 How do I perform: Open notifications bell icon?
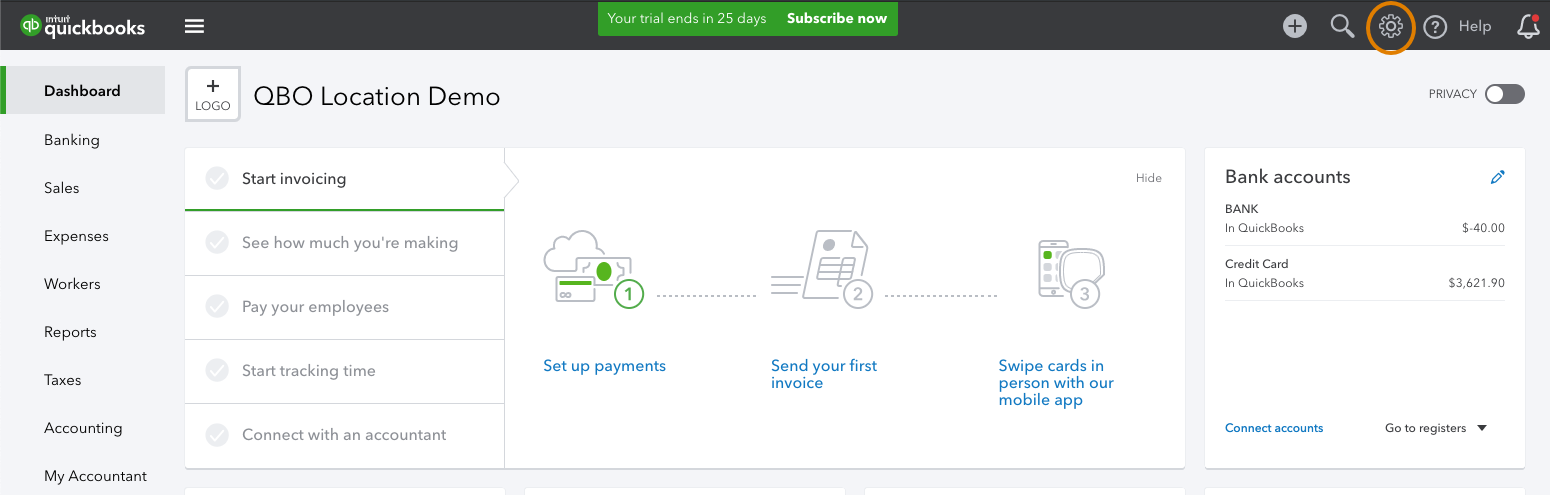1528,27
